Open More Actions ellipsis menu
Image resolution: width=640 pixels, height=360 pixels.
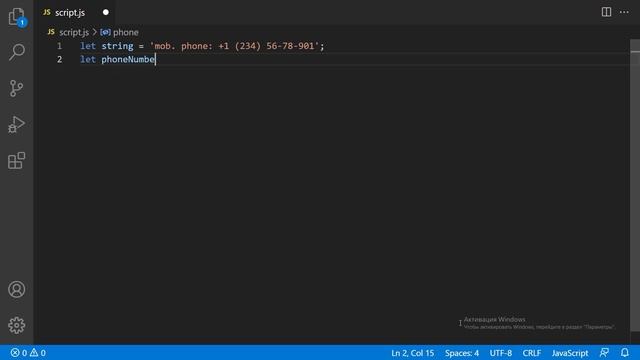[x=624, y=12]
